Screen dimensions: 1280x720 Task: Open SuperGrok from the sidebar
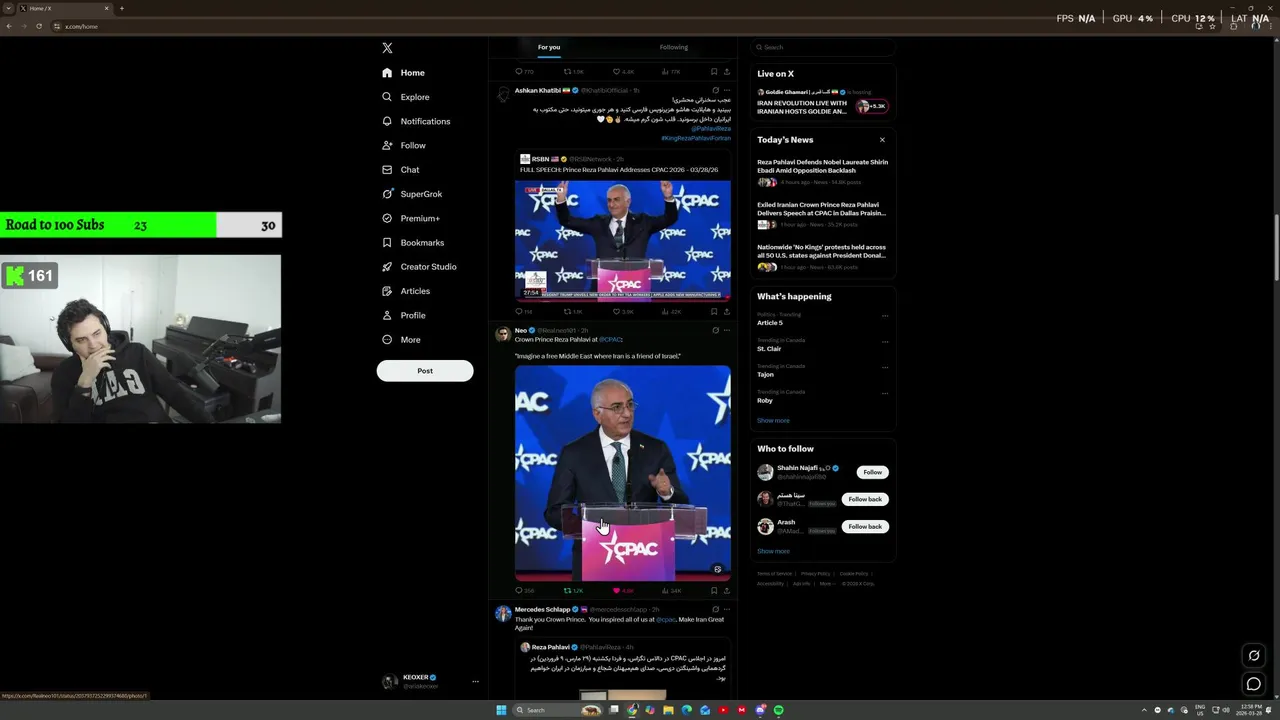(x=412, y=194)
